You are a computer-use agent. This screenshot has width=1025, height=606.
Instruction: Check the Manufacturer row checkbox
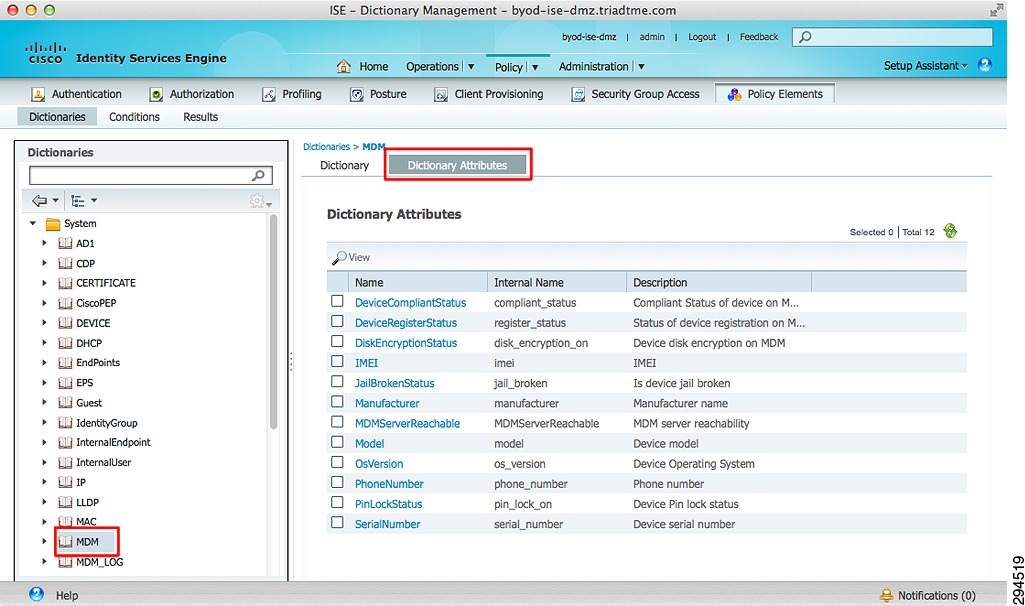pos(337,402)
